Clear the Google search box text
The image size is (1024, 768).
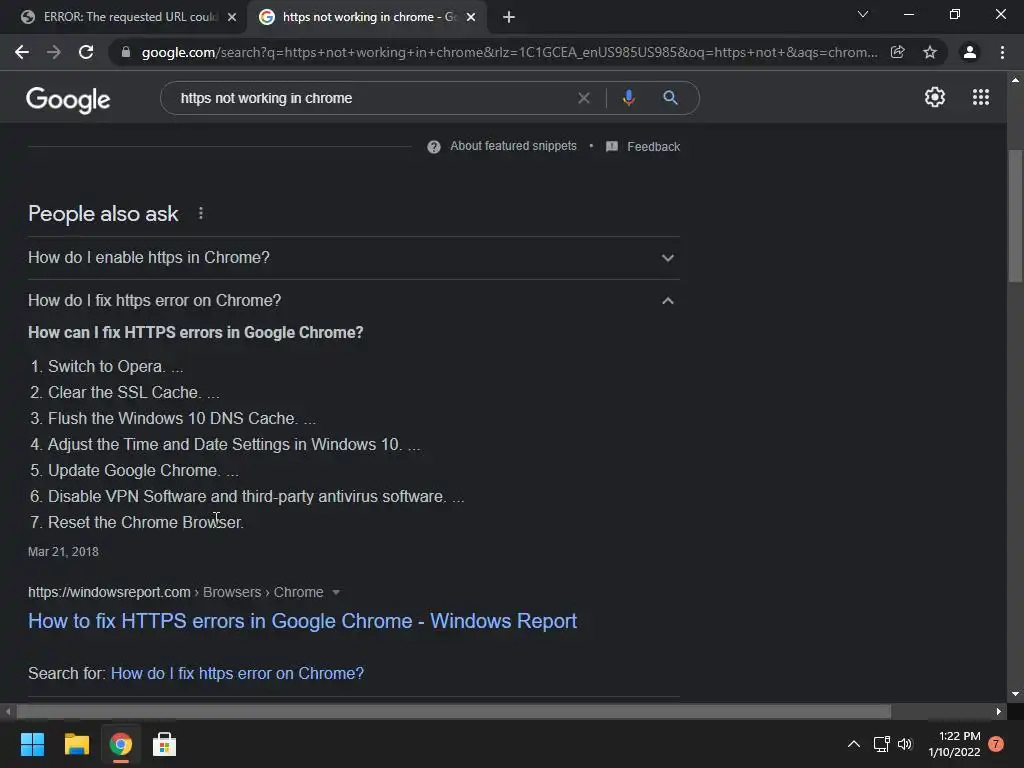click(584, 98)
